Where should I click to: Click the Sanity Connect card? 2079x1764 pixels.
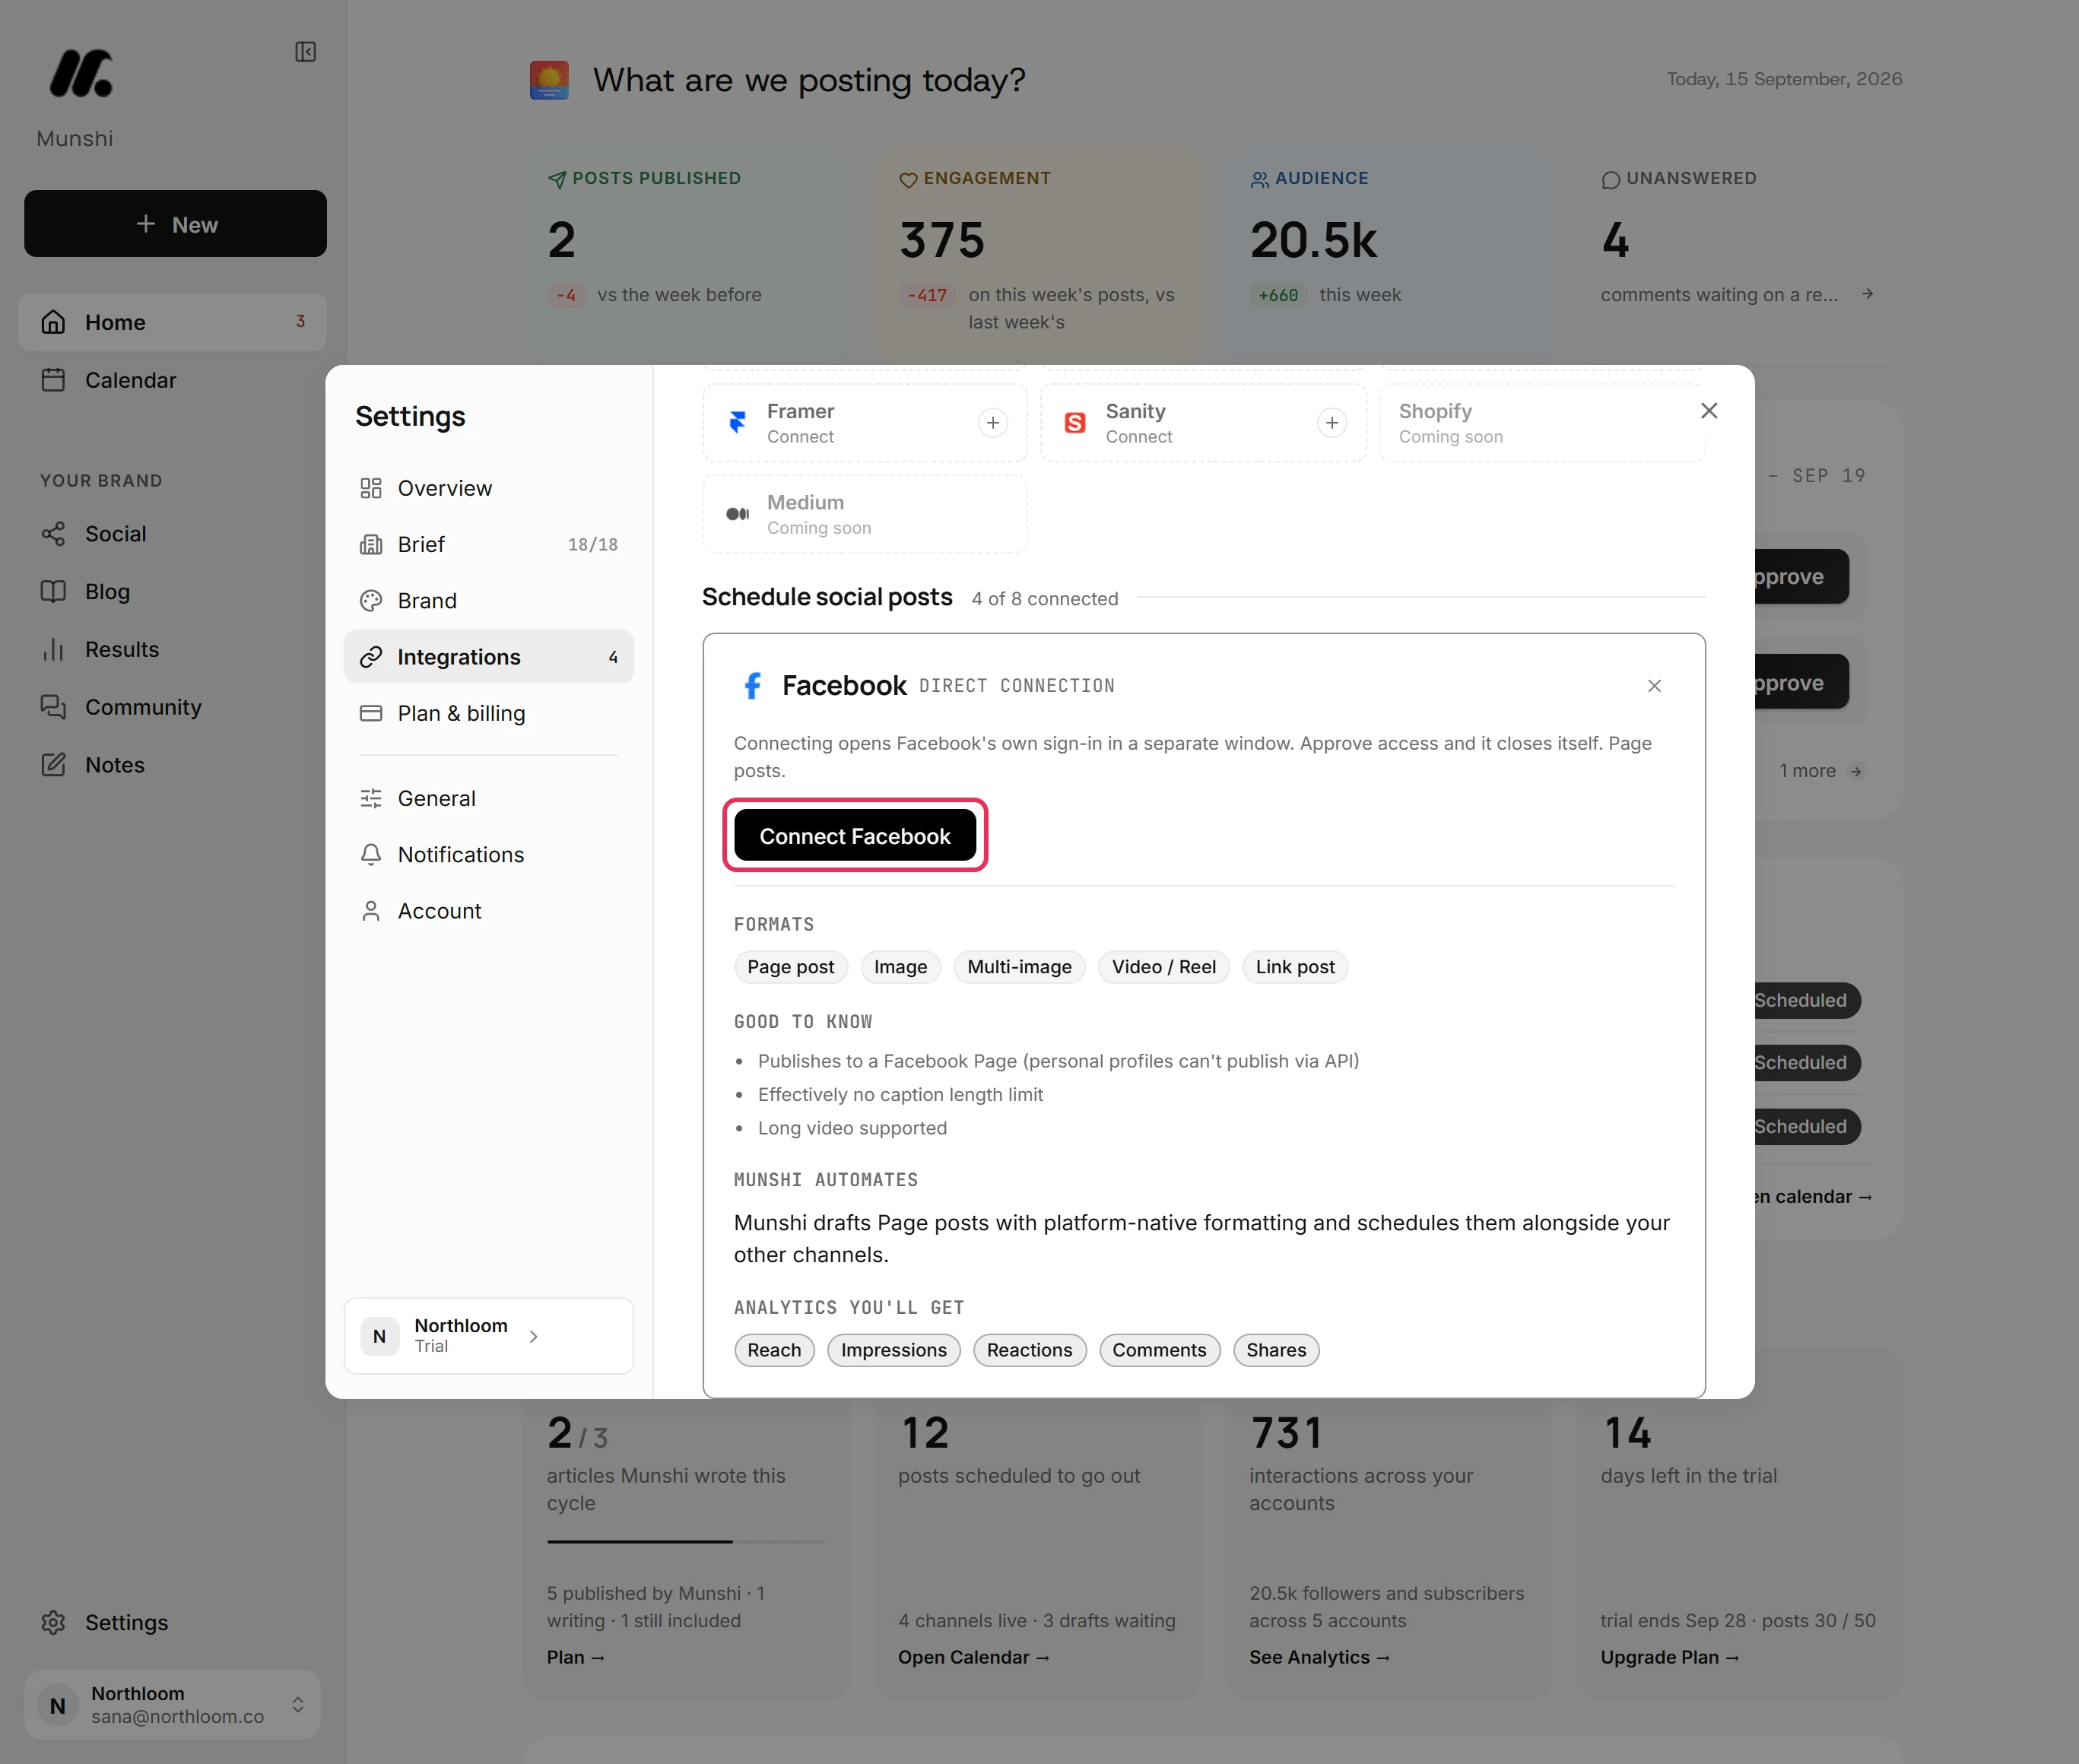point(1203,423)
